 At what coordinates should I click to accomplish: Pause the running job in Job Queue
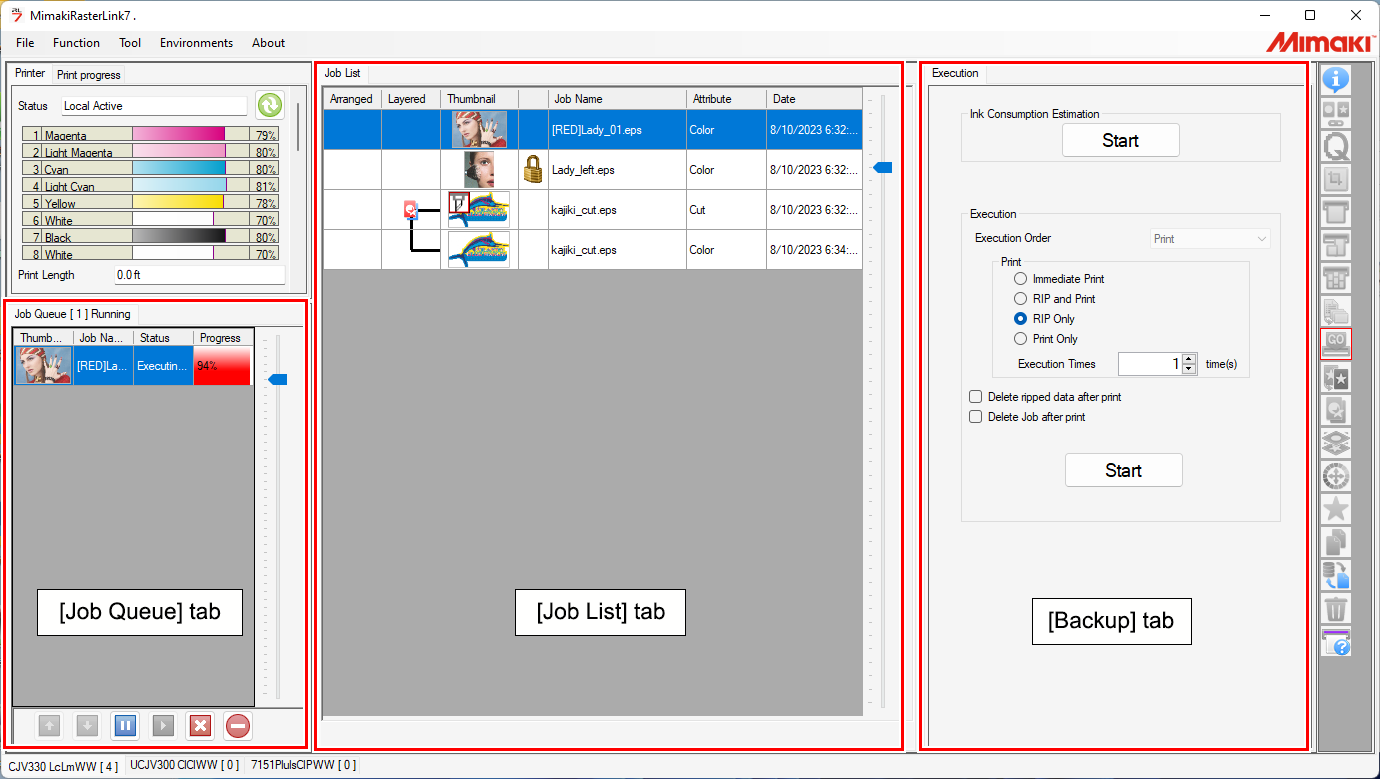pos(124,726)
